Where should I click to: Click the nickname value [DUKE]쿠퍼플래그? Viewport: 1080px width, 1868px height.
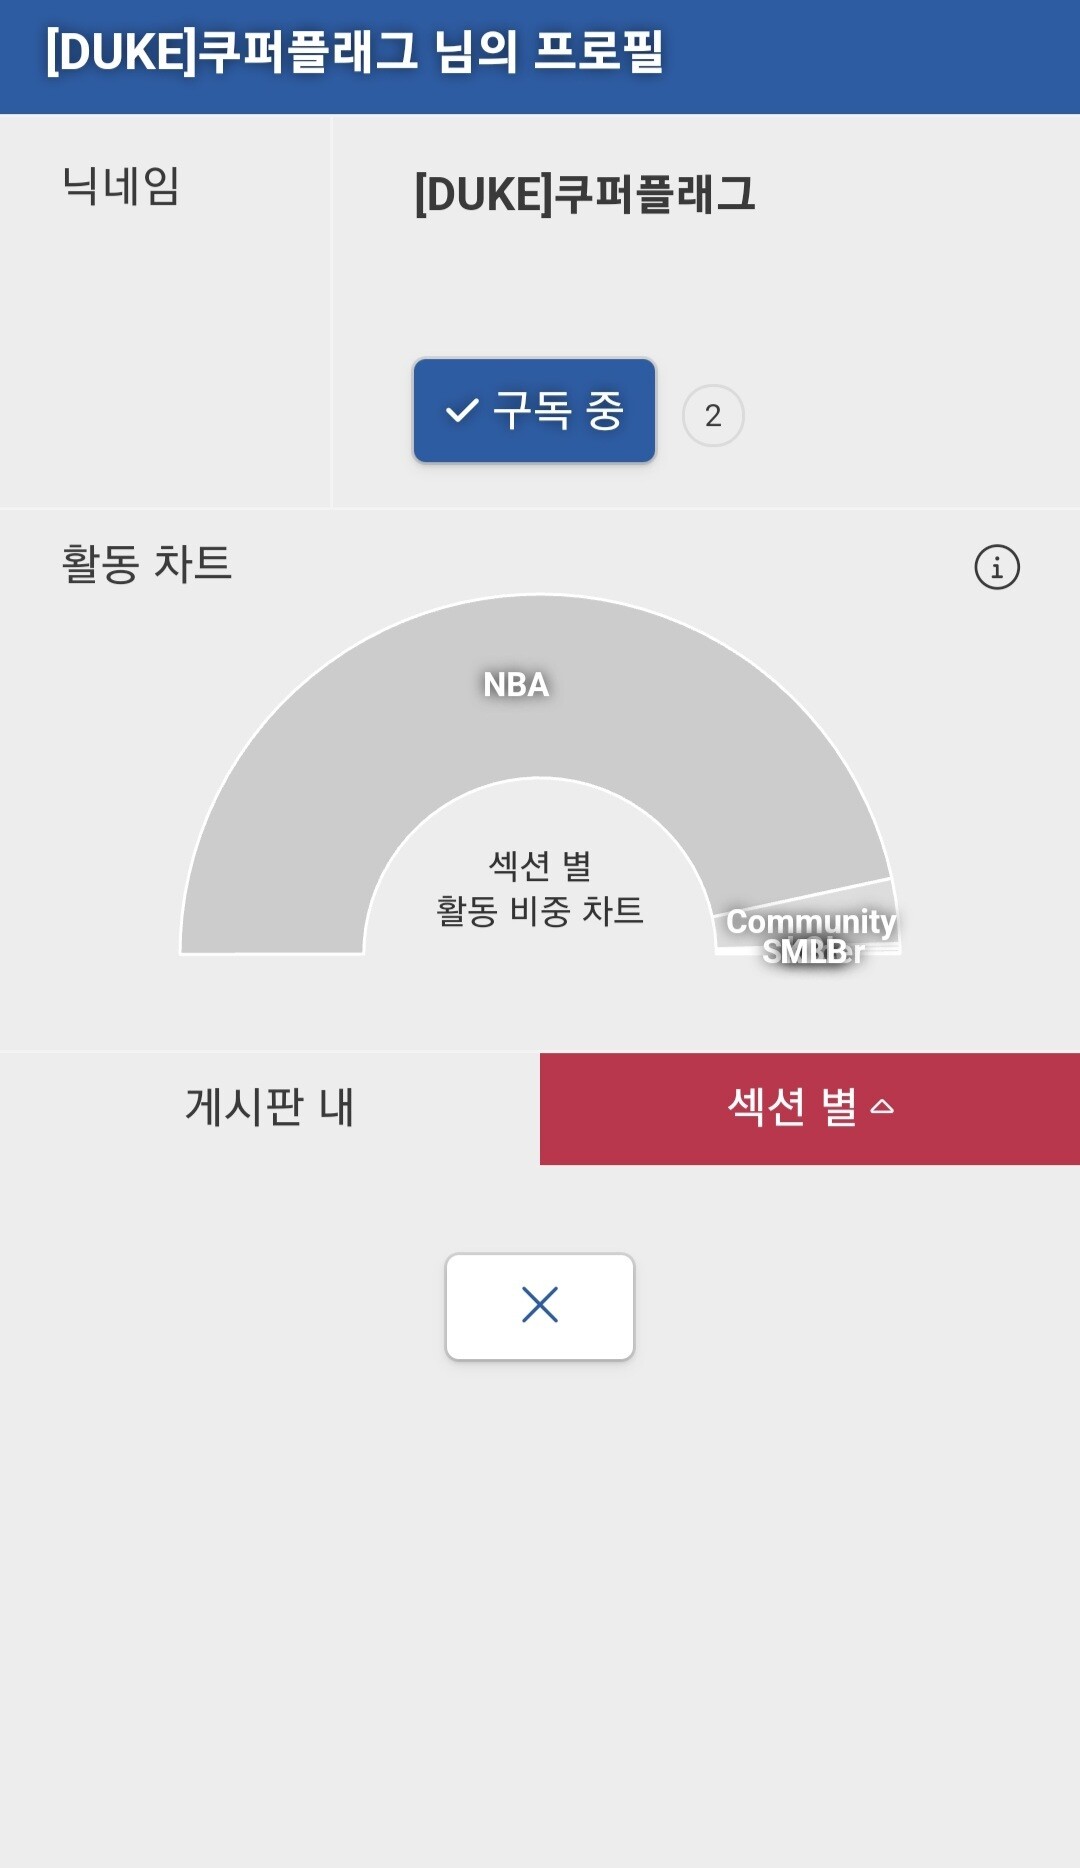pos(585,194)
